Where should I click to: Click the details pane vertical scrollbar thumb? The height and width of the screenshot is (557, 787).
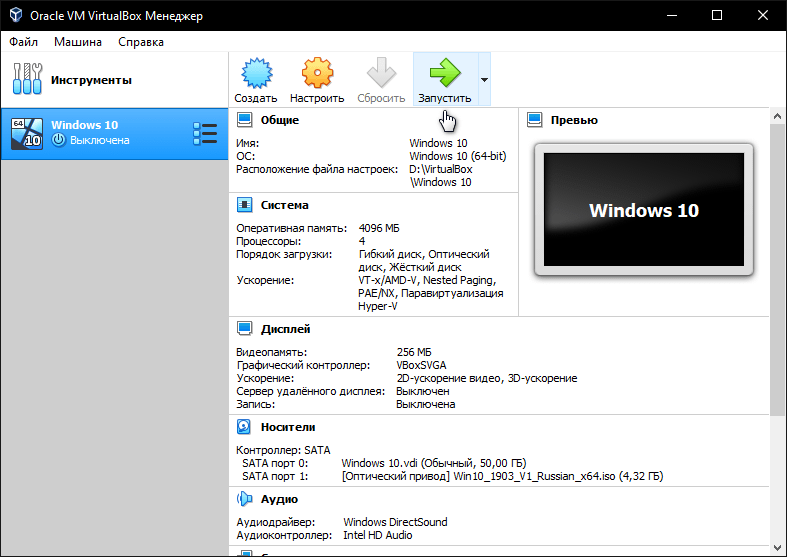777,269
